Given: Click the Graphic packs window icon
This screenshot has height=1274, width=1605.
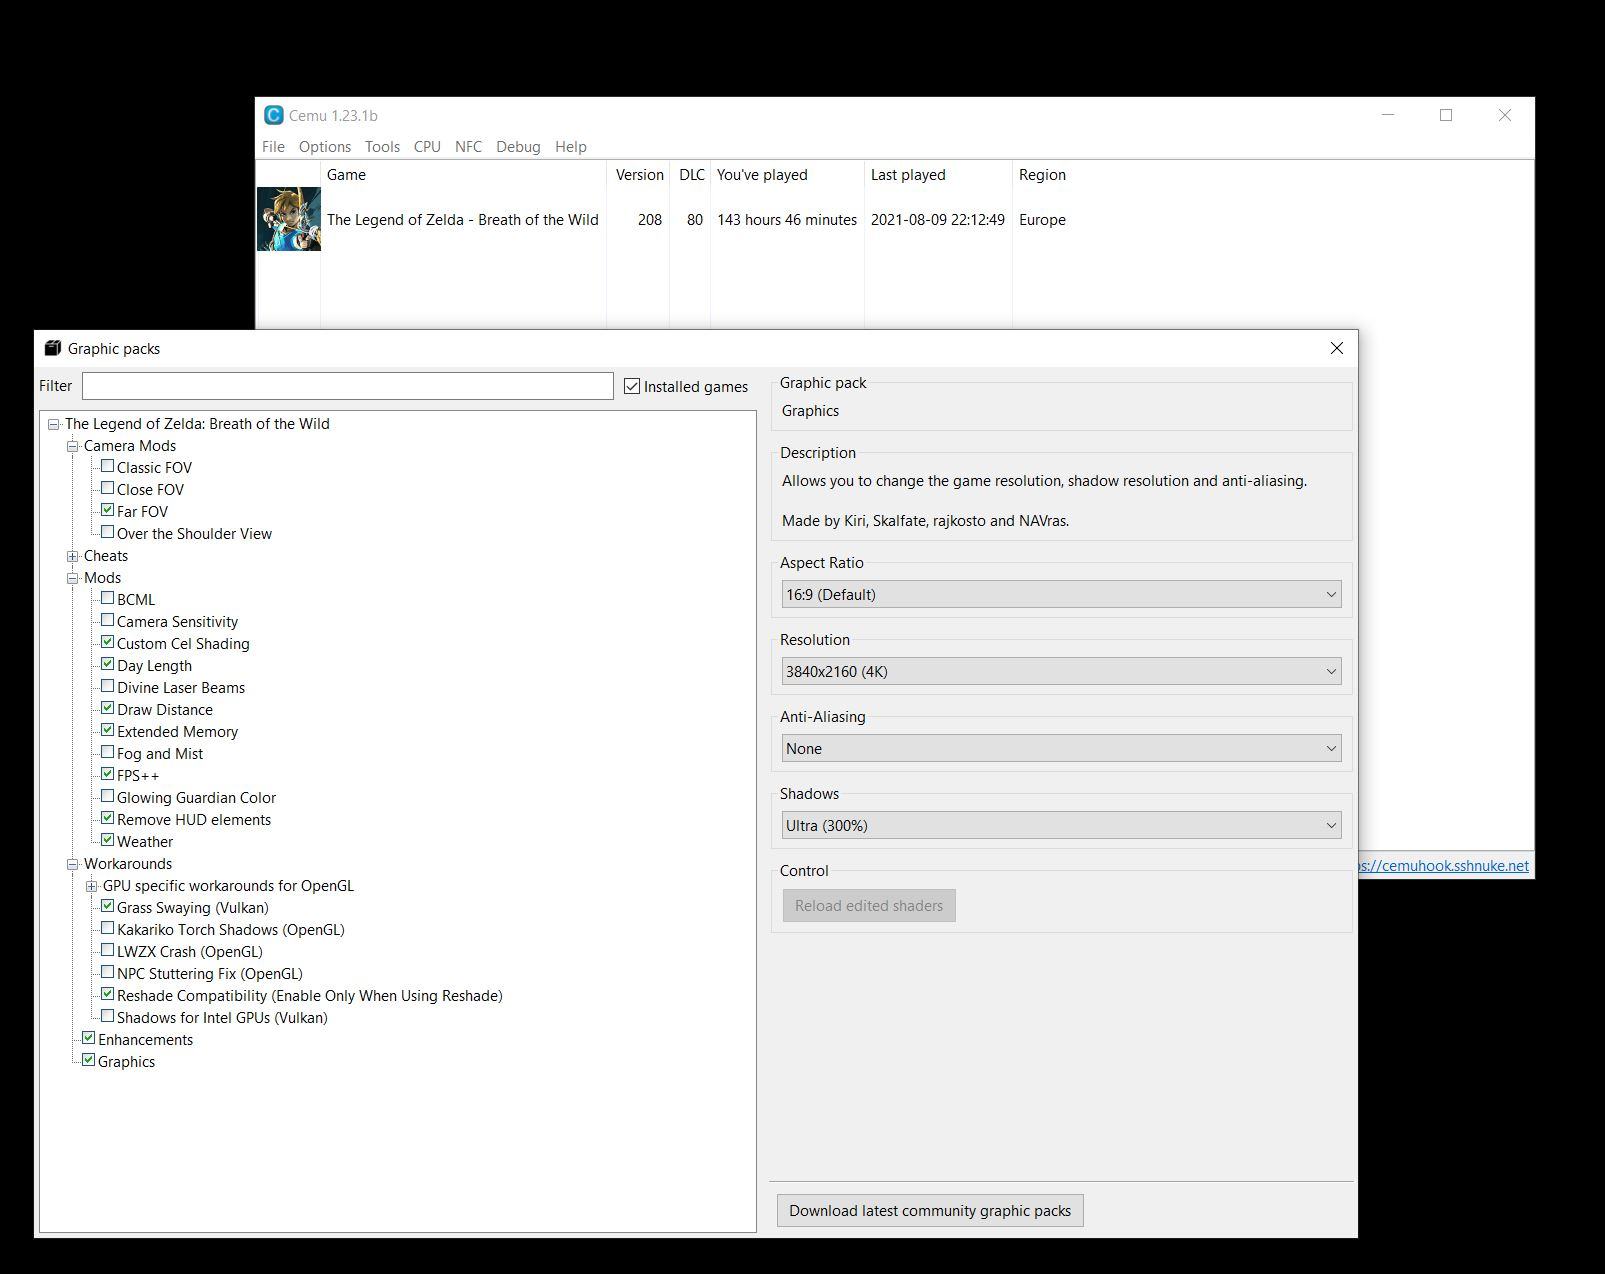Looking at the screenshot, I should pyautogui.click(x=53, y=348).
